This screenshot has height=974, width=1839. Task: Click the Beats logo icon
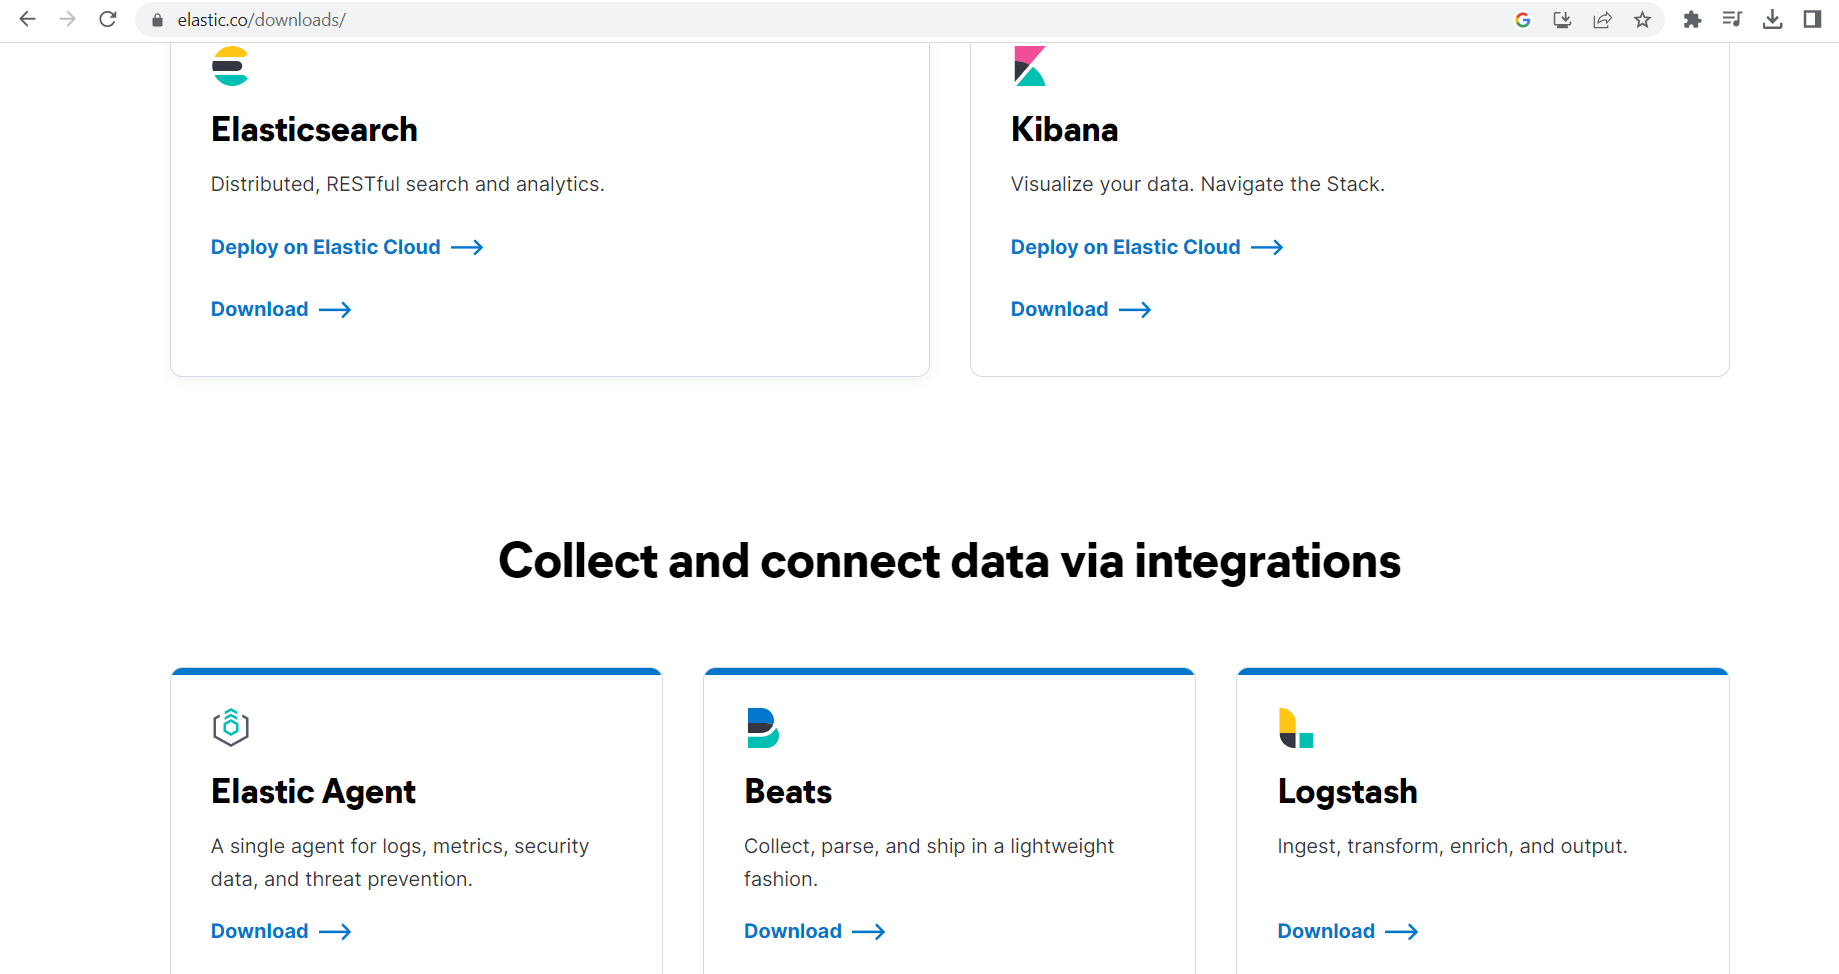pos(762,727)
